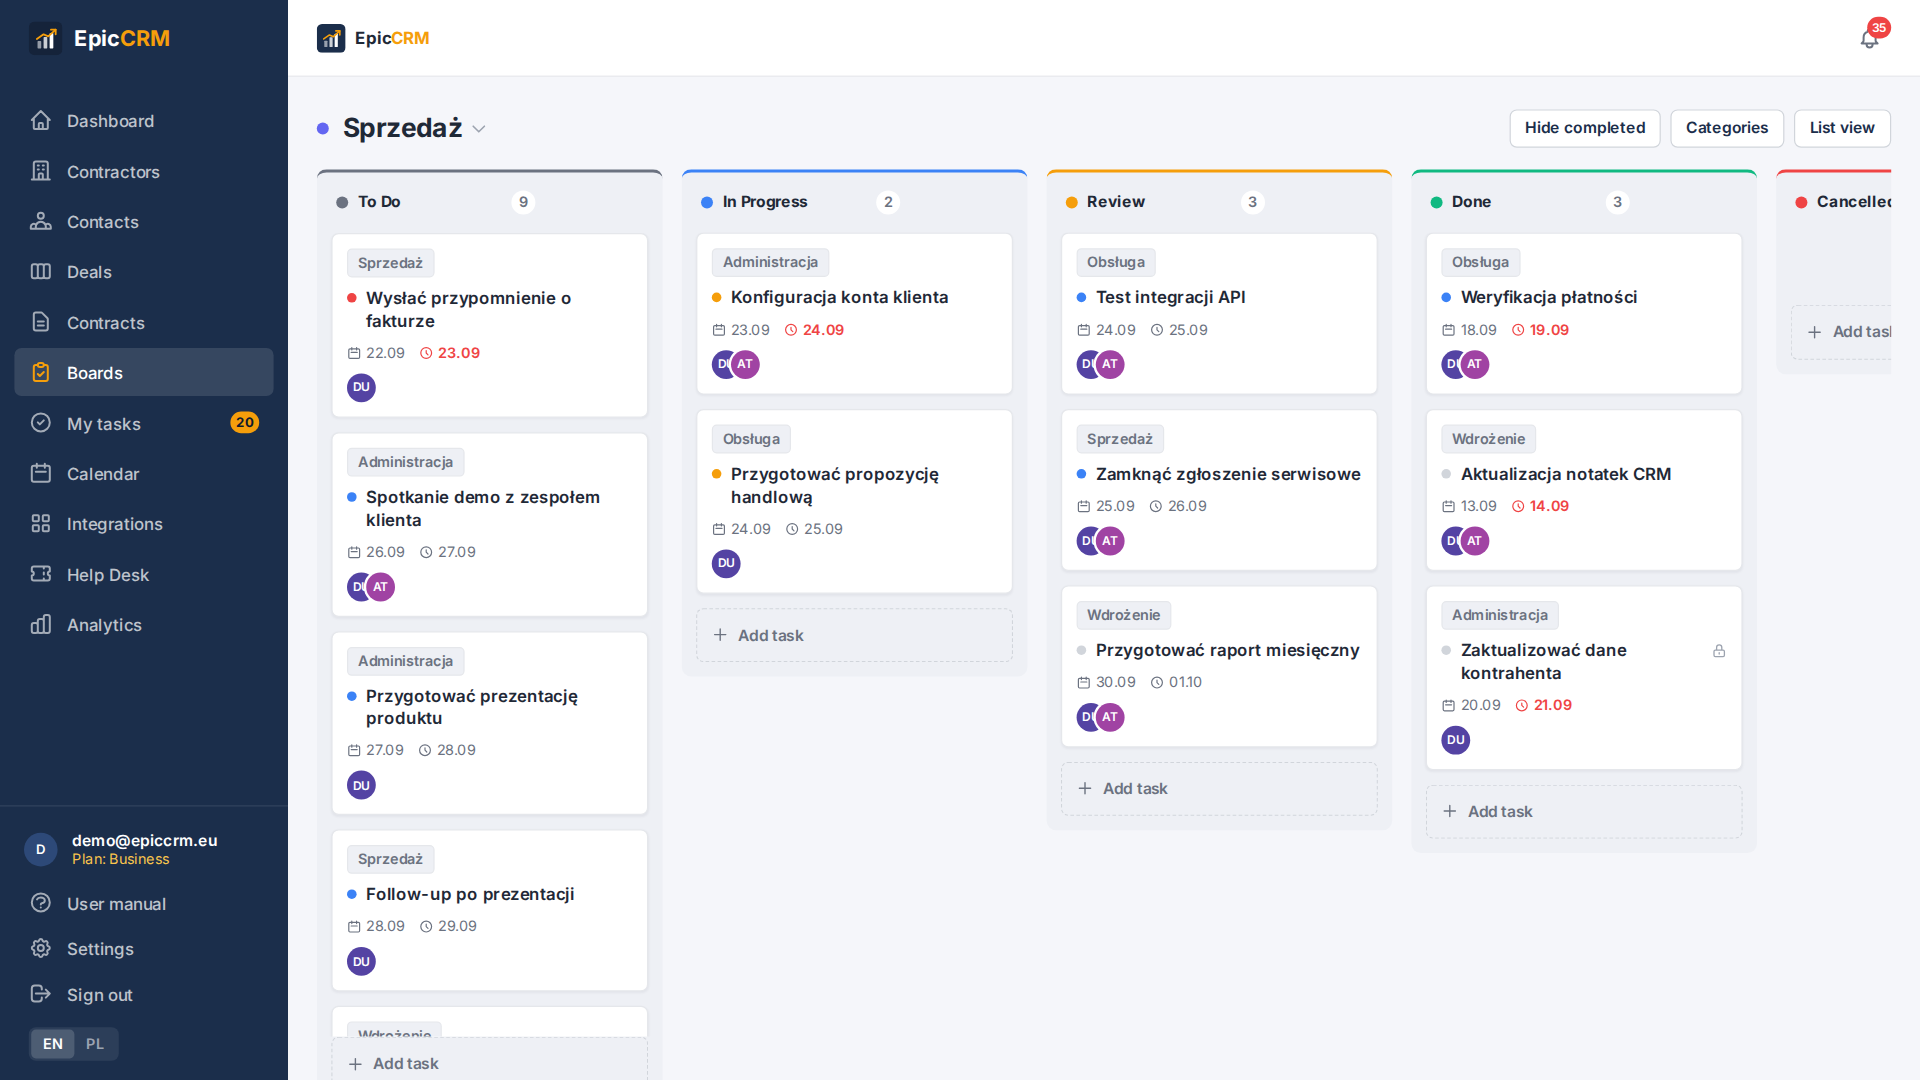Open Spotkanie demo z zespołem klienta card

pyautogui.click(x=490, y=524)
